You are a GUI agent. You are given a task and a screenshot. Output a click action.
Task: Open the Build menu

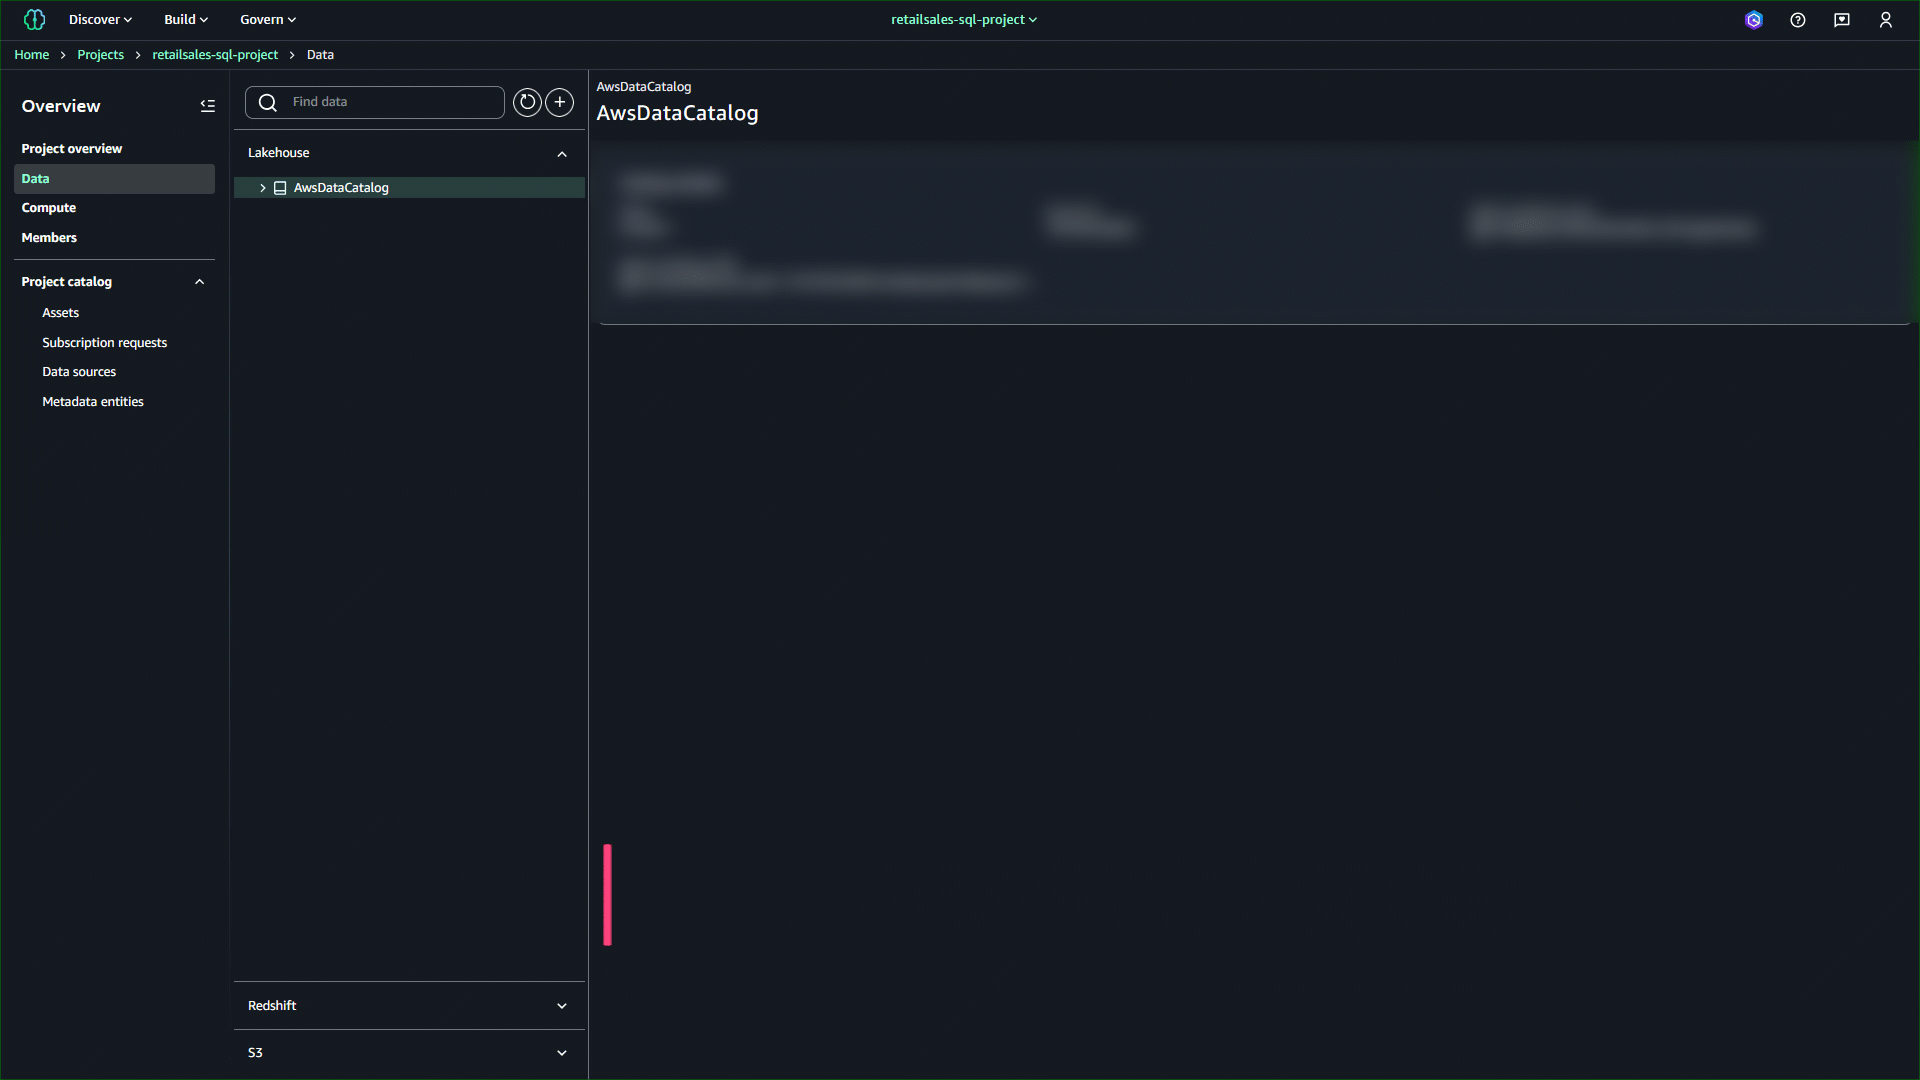pyautogui.click(x=186, y=20)
